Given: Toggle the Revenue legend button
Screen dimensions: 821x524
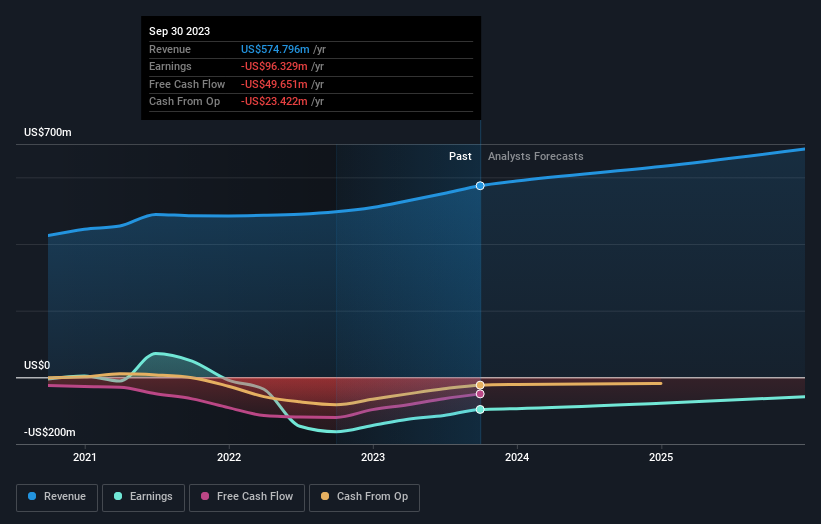Looking at the screenshot, I should coord(57,497).
